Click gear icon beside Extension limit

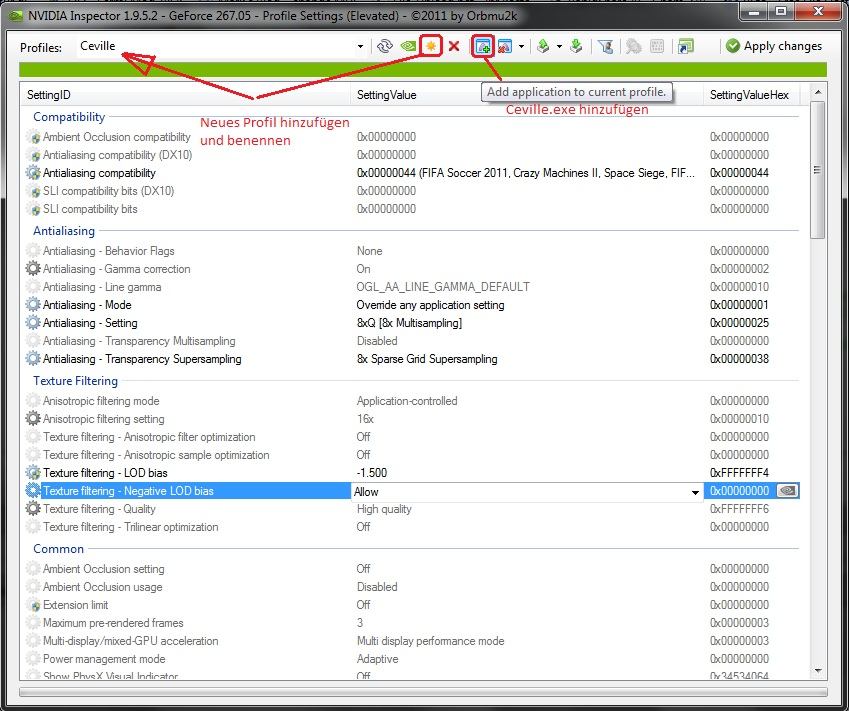(x=33, y=605)
